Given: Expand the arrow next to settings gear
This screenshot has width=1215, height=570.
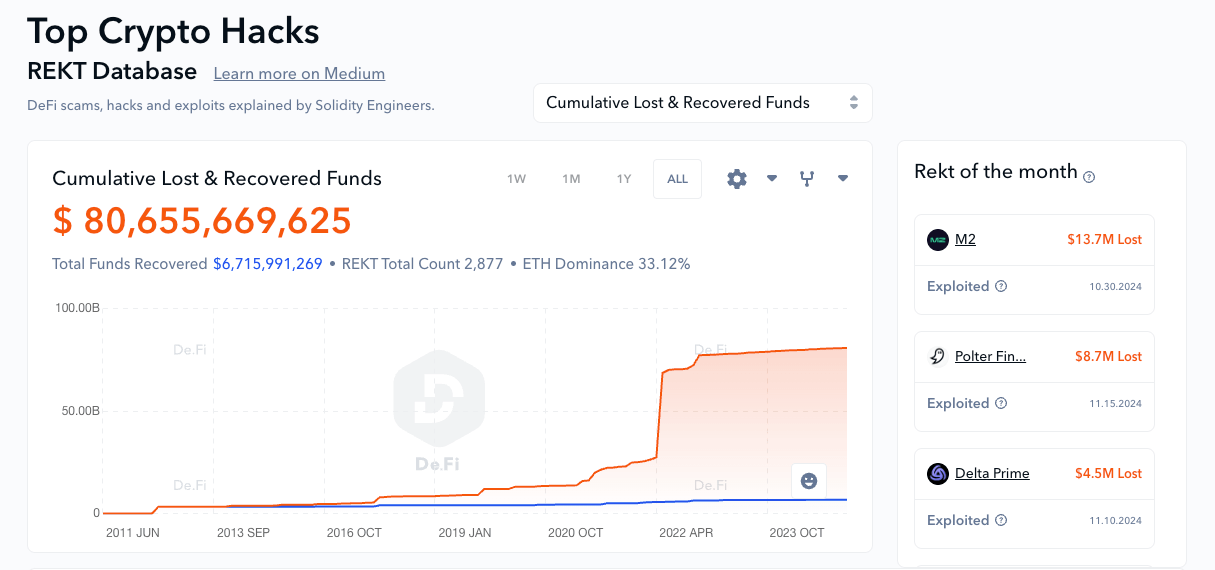Looking at the screenshot, I should pyautogui.click(x=772, y=179).
